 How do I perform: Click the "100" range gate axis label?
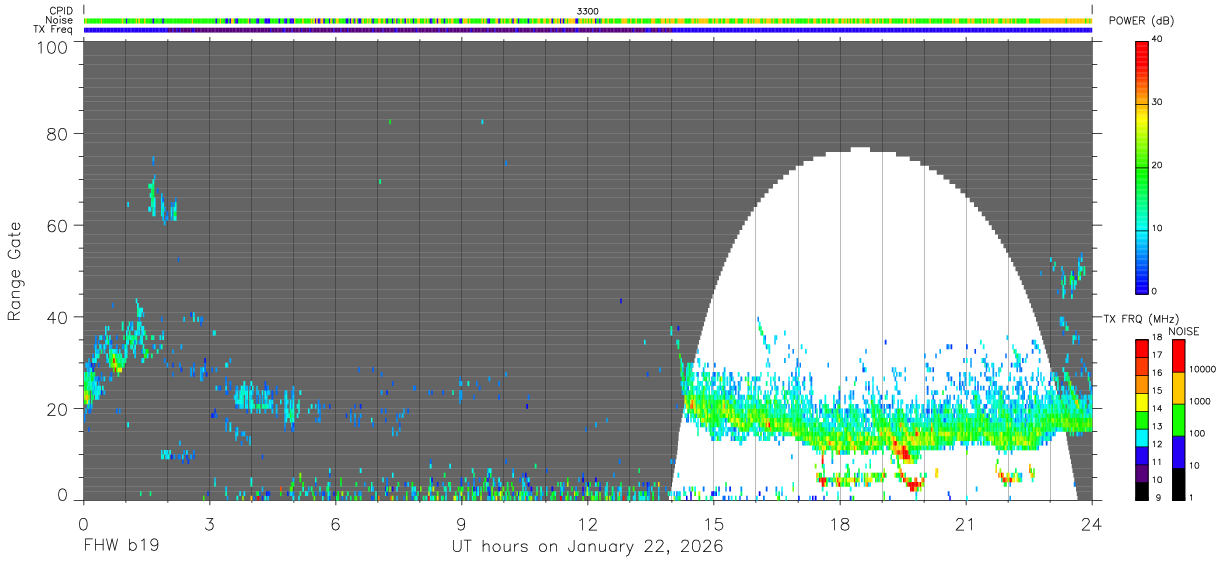[x=53, y=47]
